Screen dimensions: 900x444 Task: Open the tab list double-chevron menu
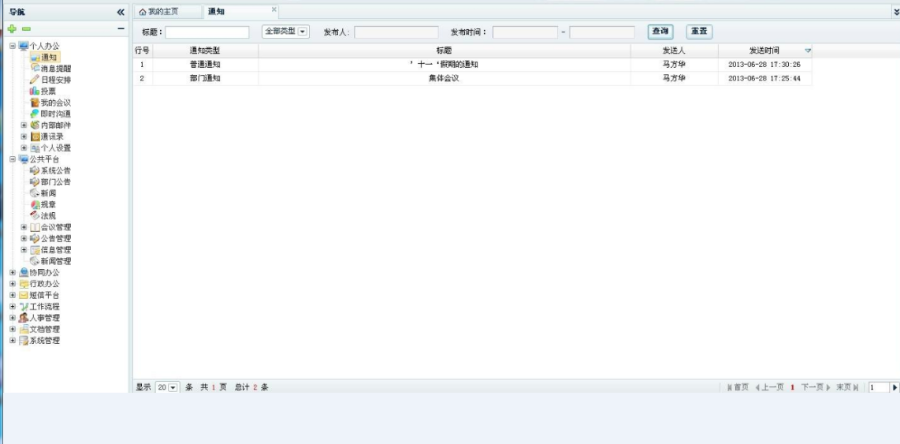point(896,11)
